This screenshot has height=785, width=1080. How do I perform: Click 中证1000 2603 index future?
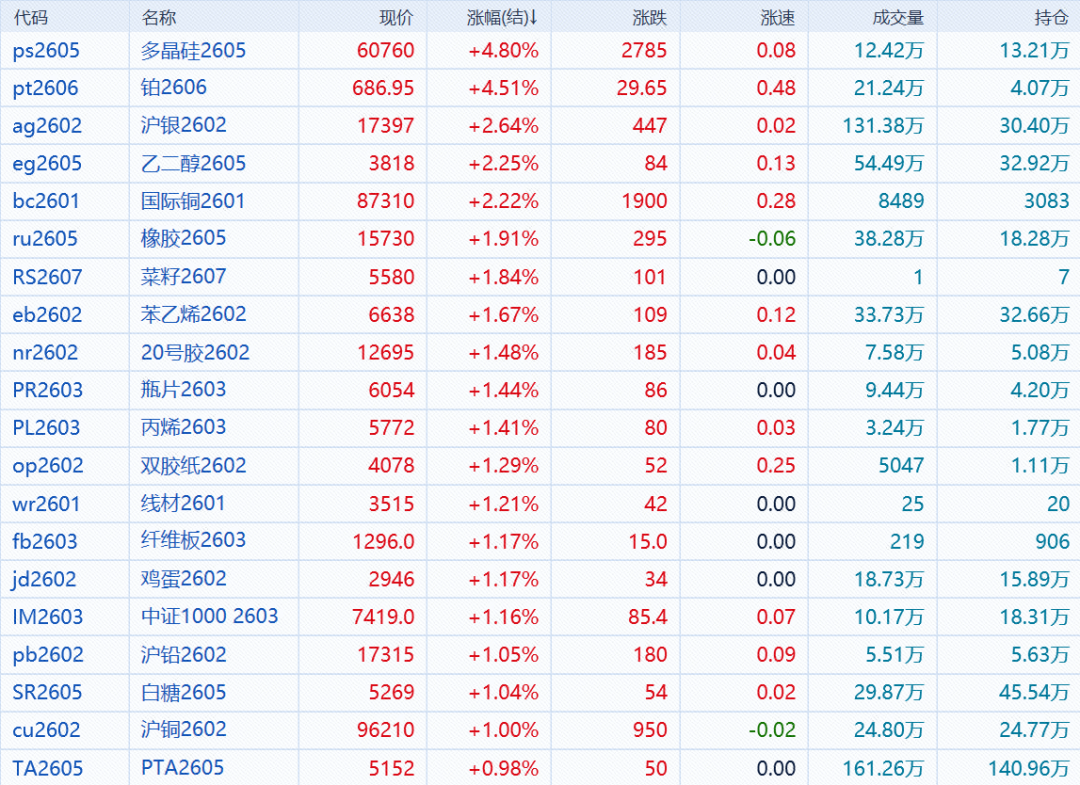click(209, 617)
